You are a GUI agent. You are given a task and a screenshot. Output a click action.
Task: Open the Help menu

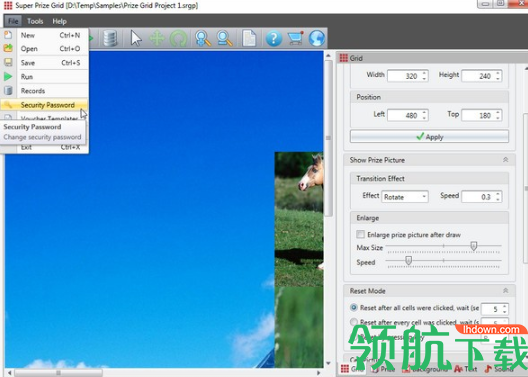click(x=59, y=21)
